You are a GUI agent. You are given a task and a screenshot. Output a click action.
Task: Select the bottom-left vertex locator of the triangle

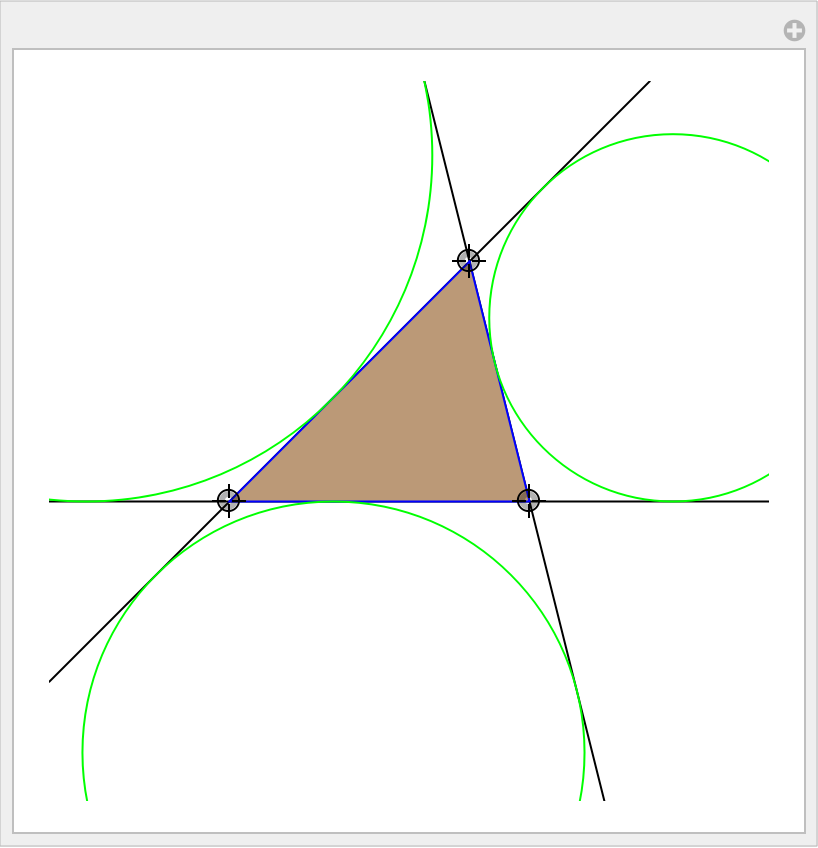click(229, 500)
